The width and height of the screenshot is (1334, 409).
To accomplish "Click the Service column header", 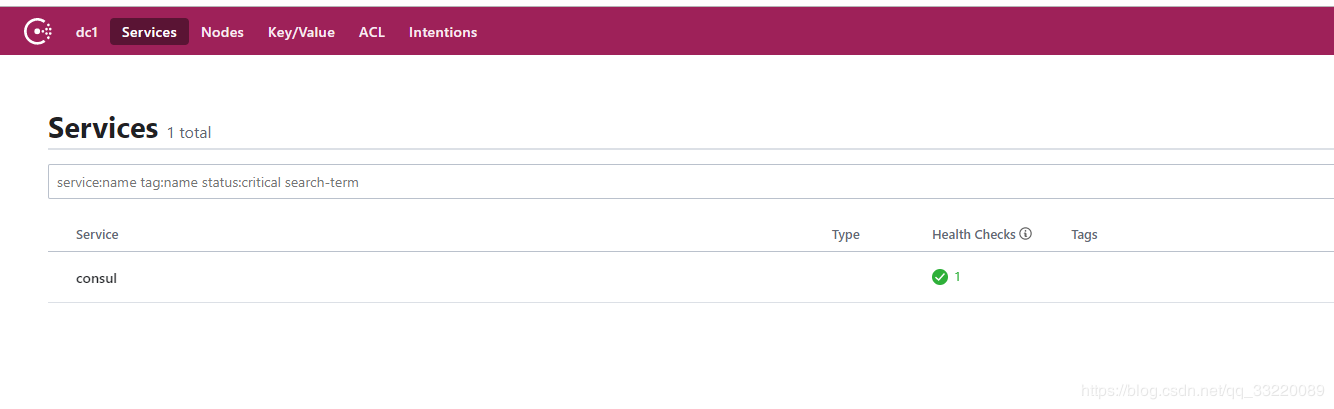I will [97, 234].
